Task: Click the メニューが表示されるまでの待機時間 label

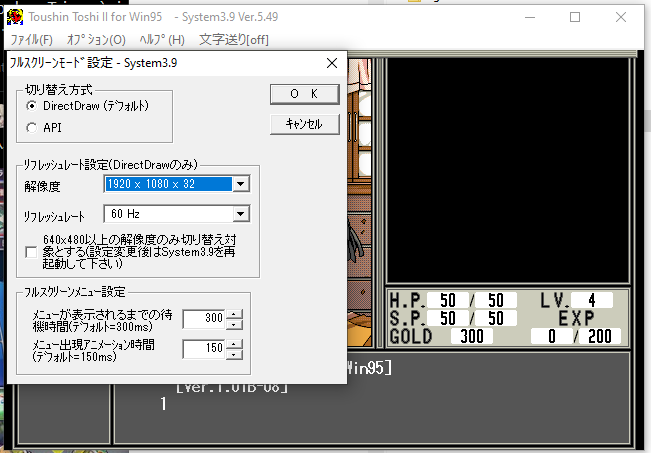Action: click(x=102, y=320)
